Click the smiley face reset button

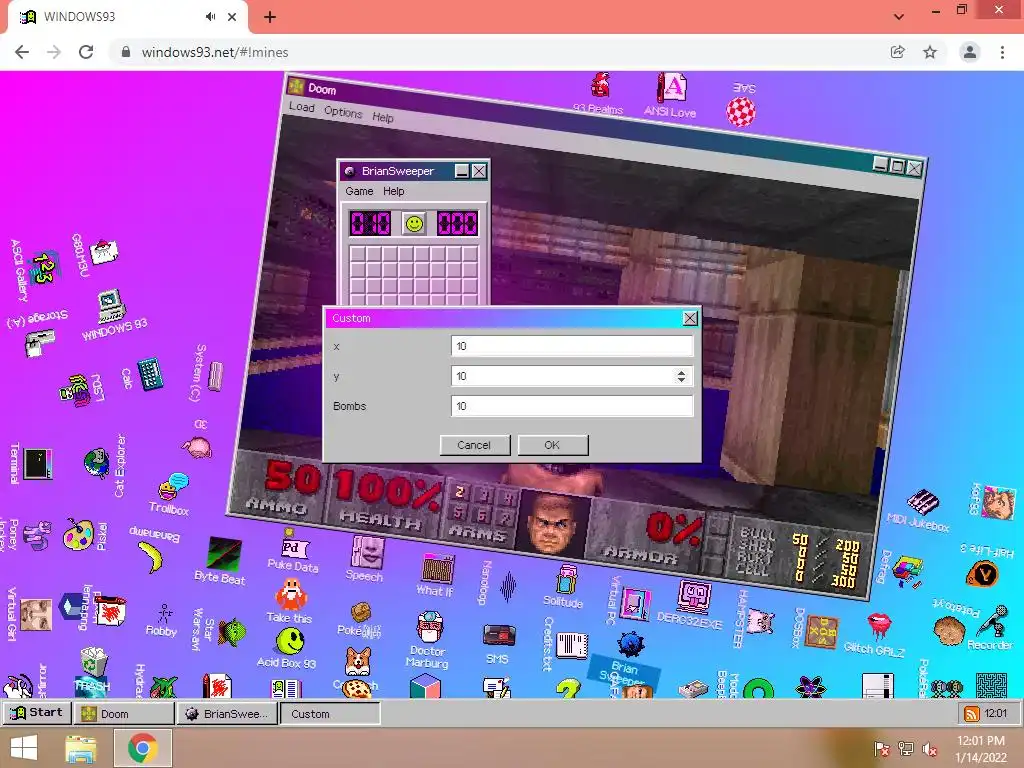pos(414,223)
